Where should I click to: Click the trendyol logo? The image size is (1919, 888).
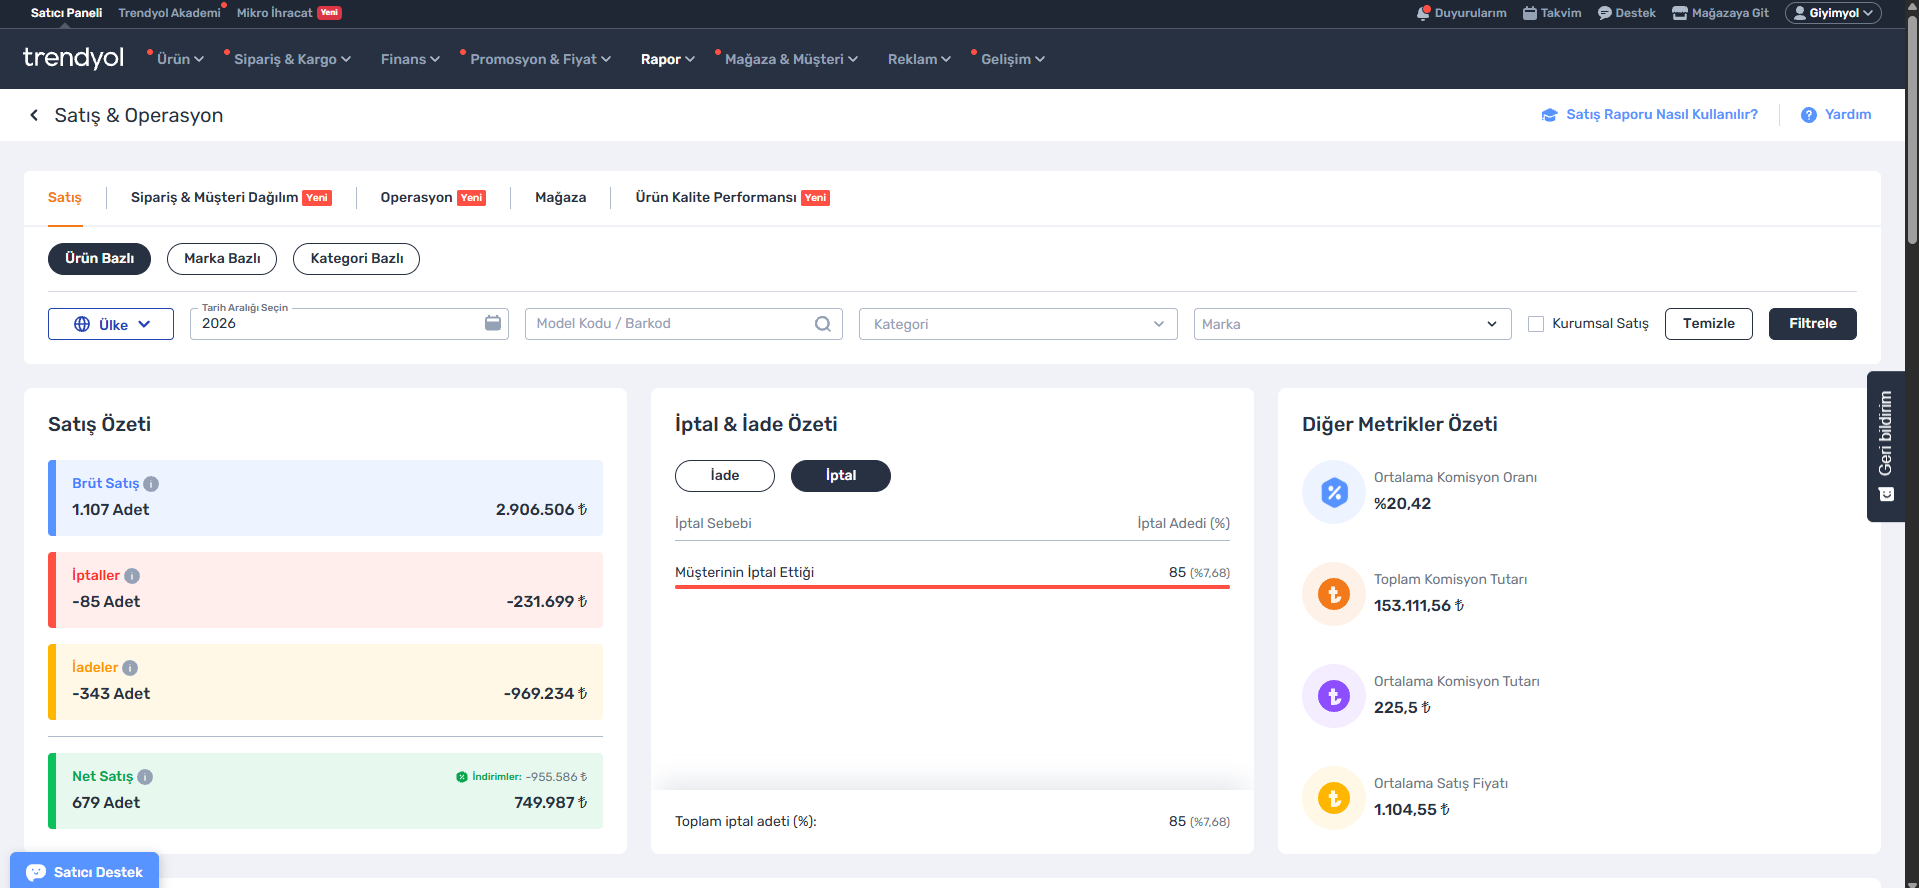(73, 58)
